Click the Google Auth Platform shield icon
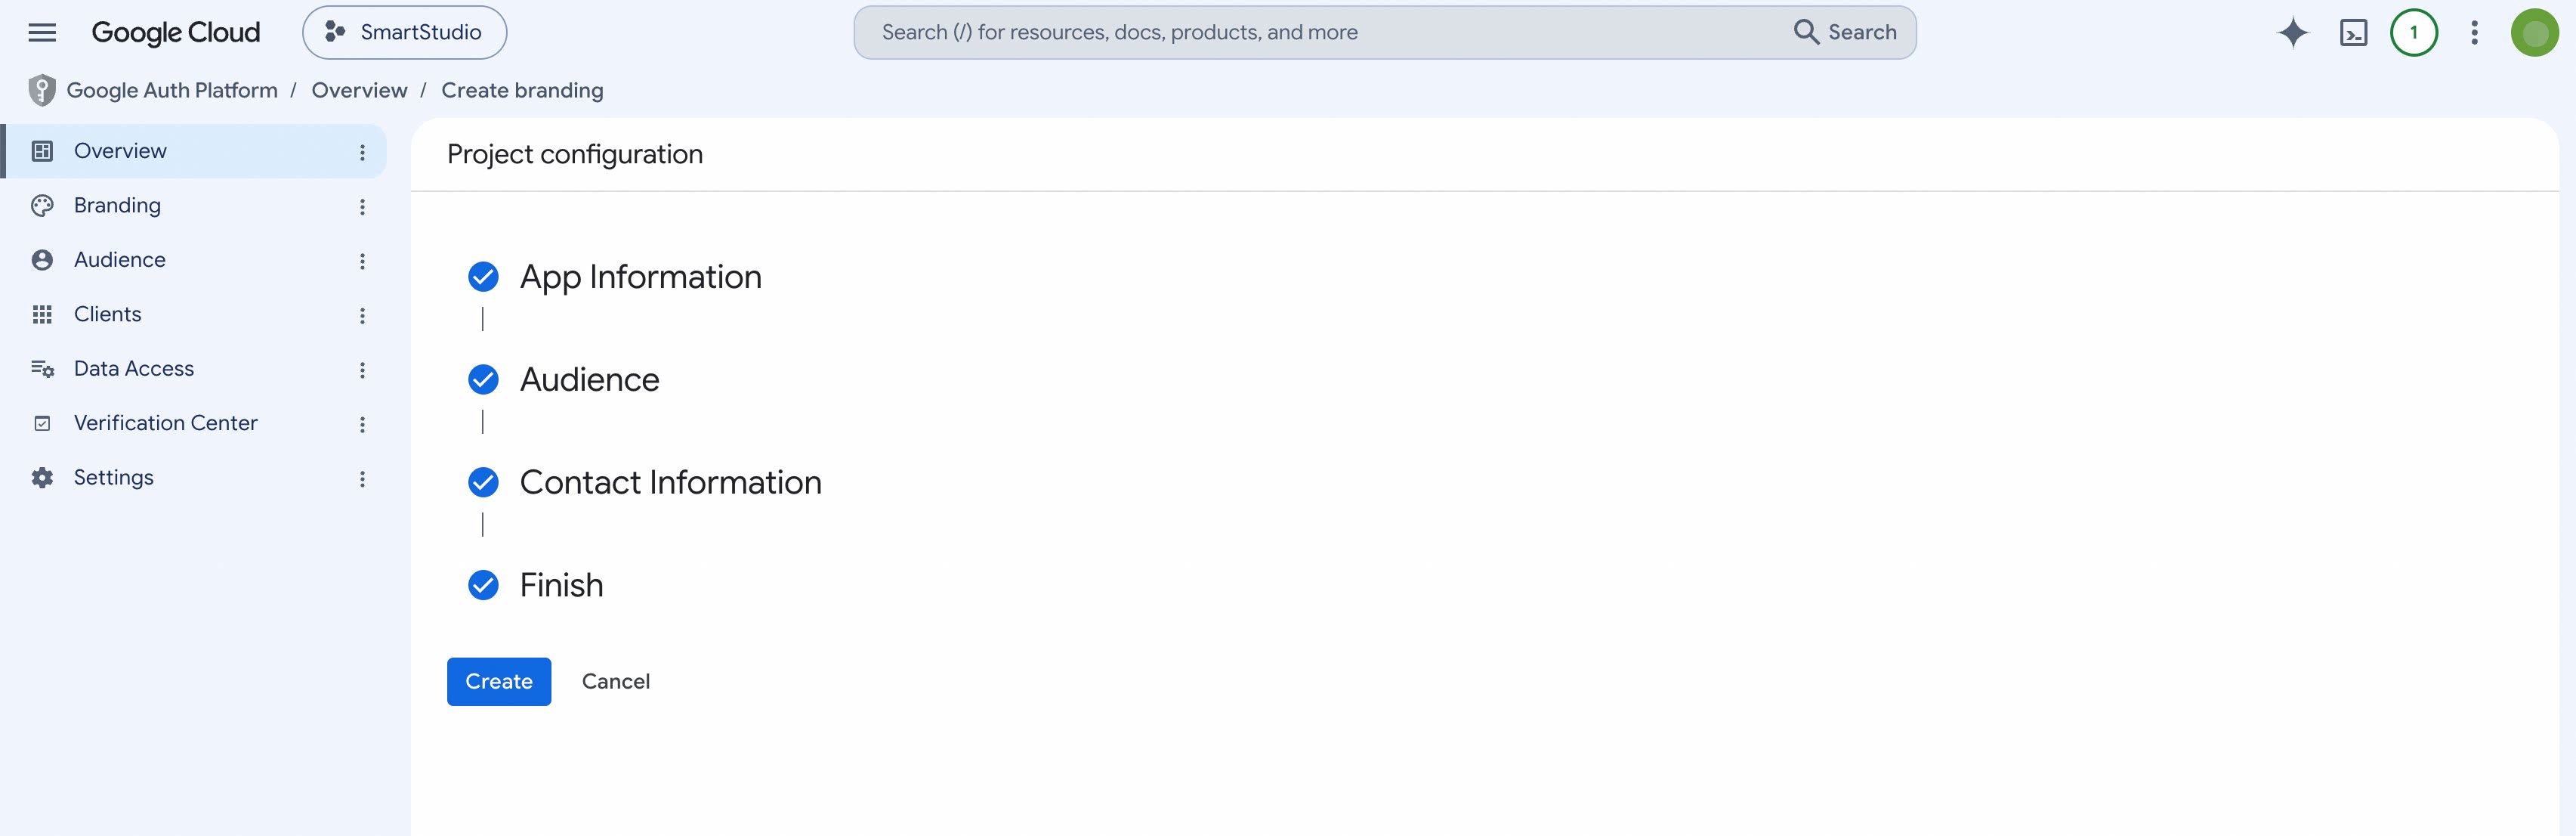 (x=41, y=90)
